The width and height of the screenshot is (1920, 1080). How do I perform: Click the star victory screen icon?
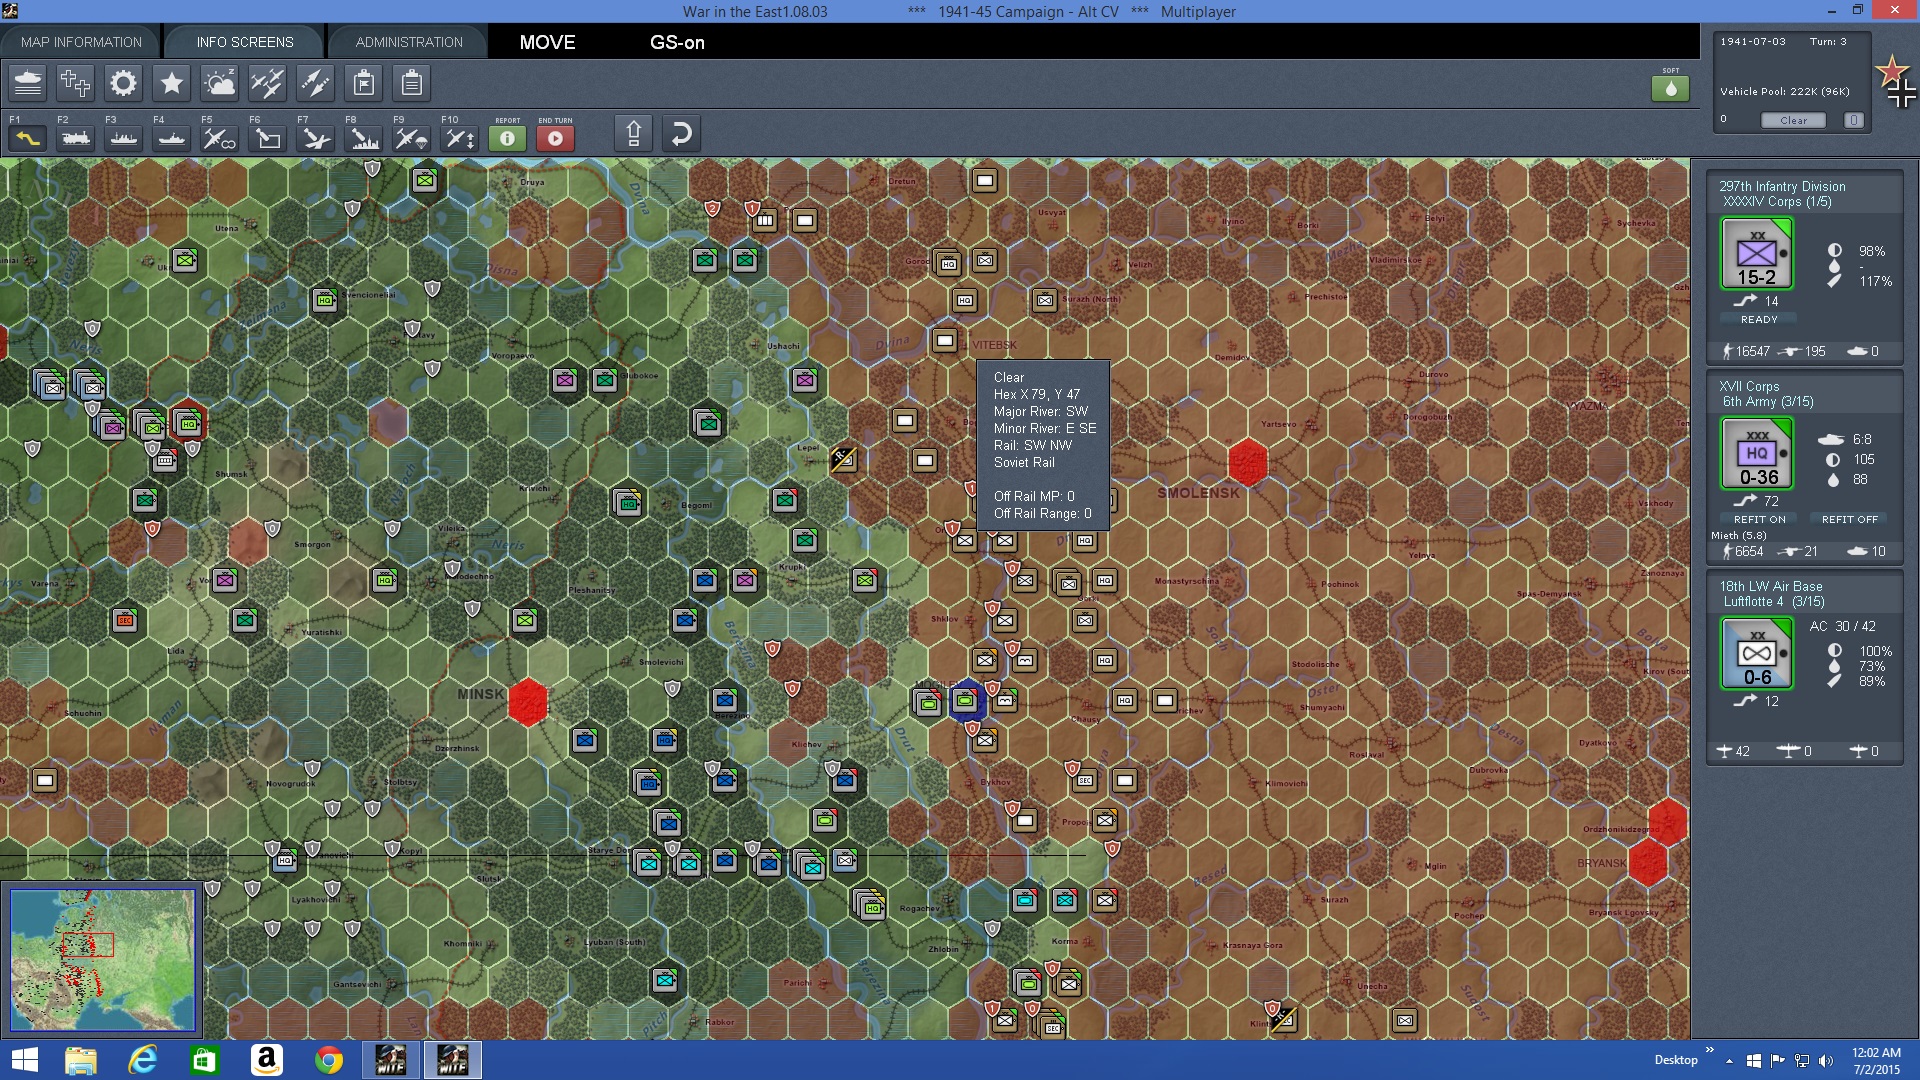coord(172,83)
